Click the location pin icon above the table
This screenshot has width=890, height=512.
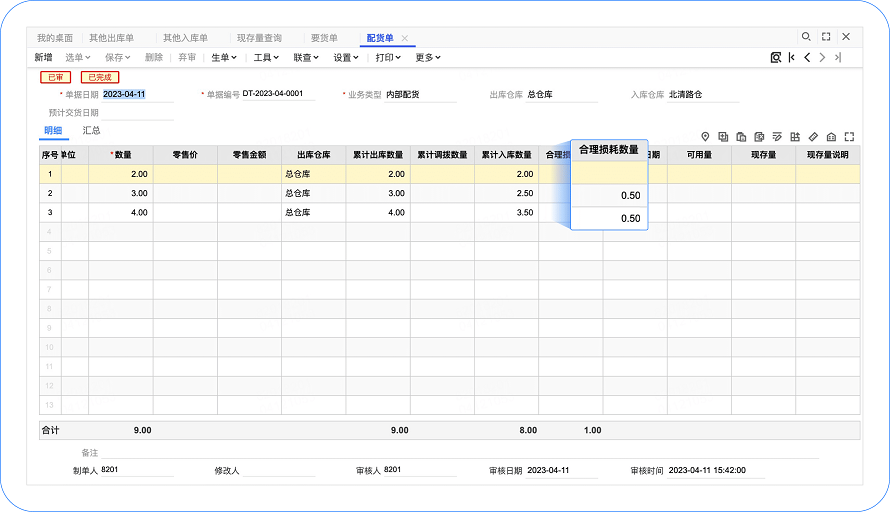(x=704, y=136)
